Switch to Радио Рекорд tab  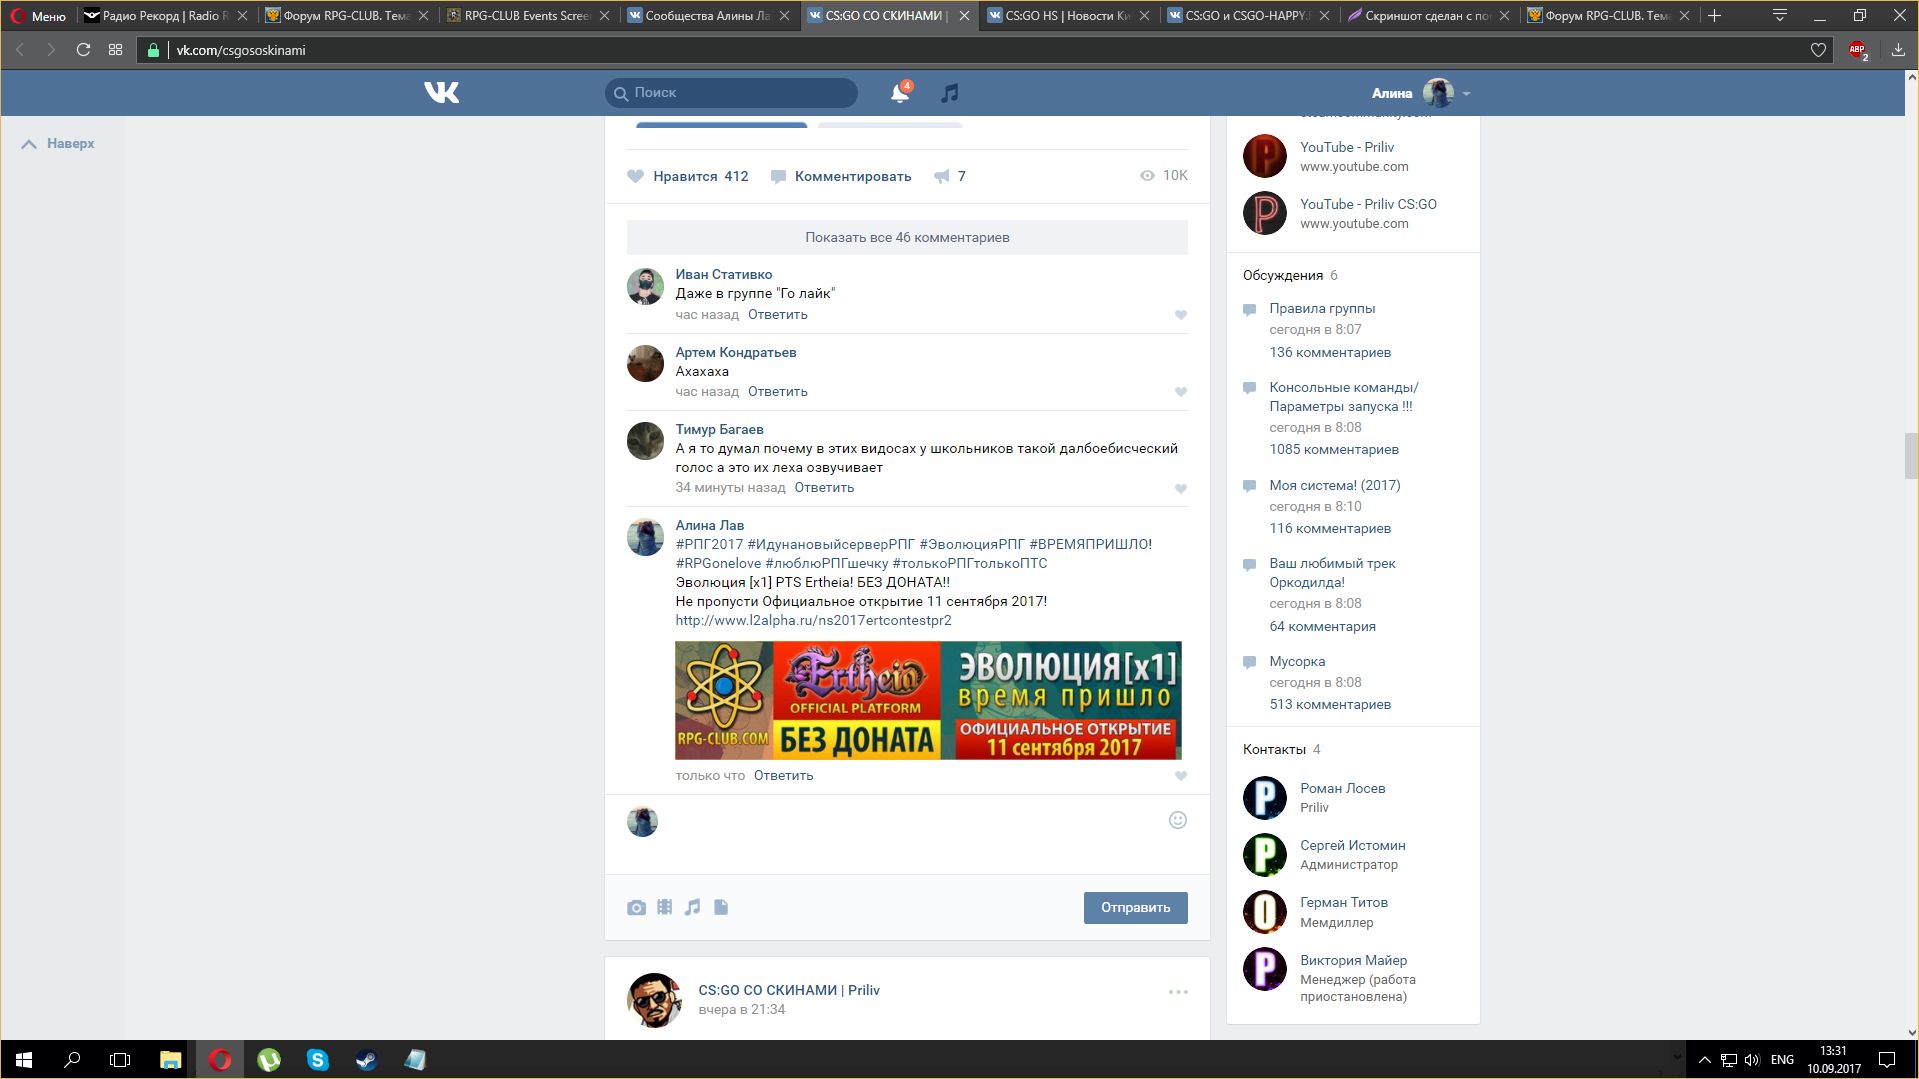(166, 16)
